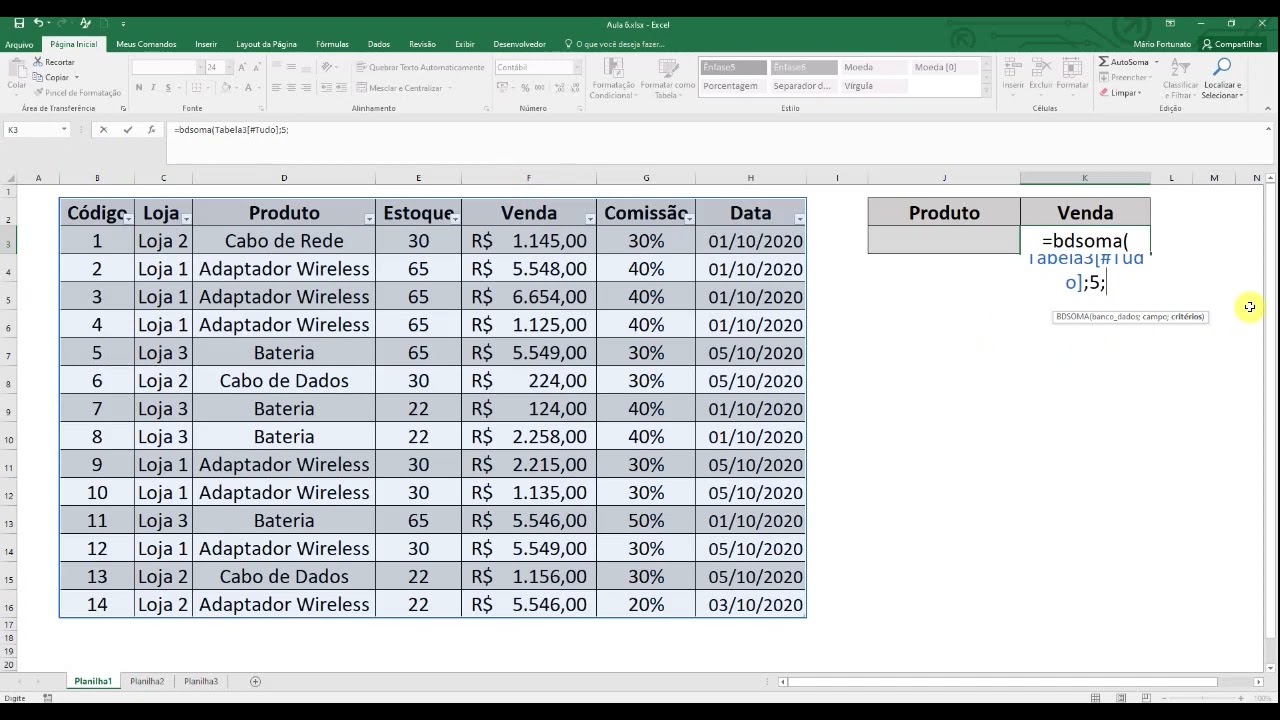
Task: Copy selection with Copiar
Action: (x=51, y=77)
